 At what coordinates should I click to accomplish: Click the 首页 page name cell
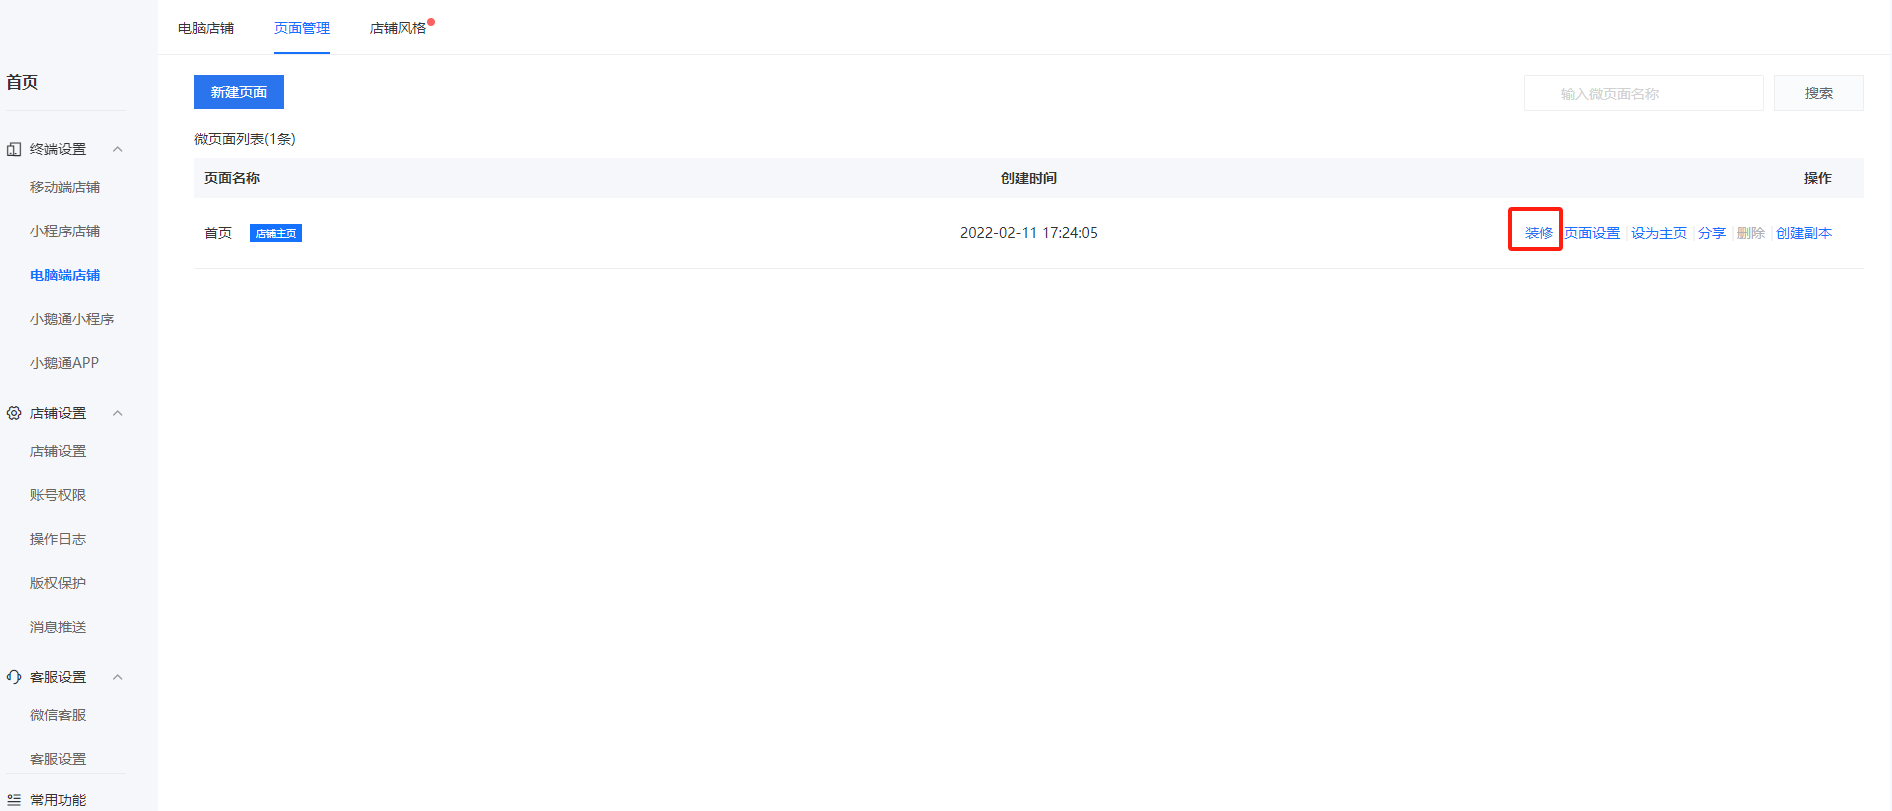(x=218, y=233)
